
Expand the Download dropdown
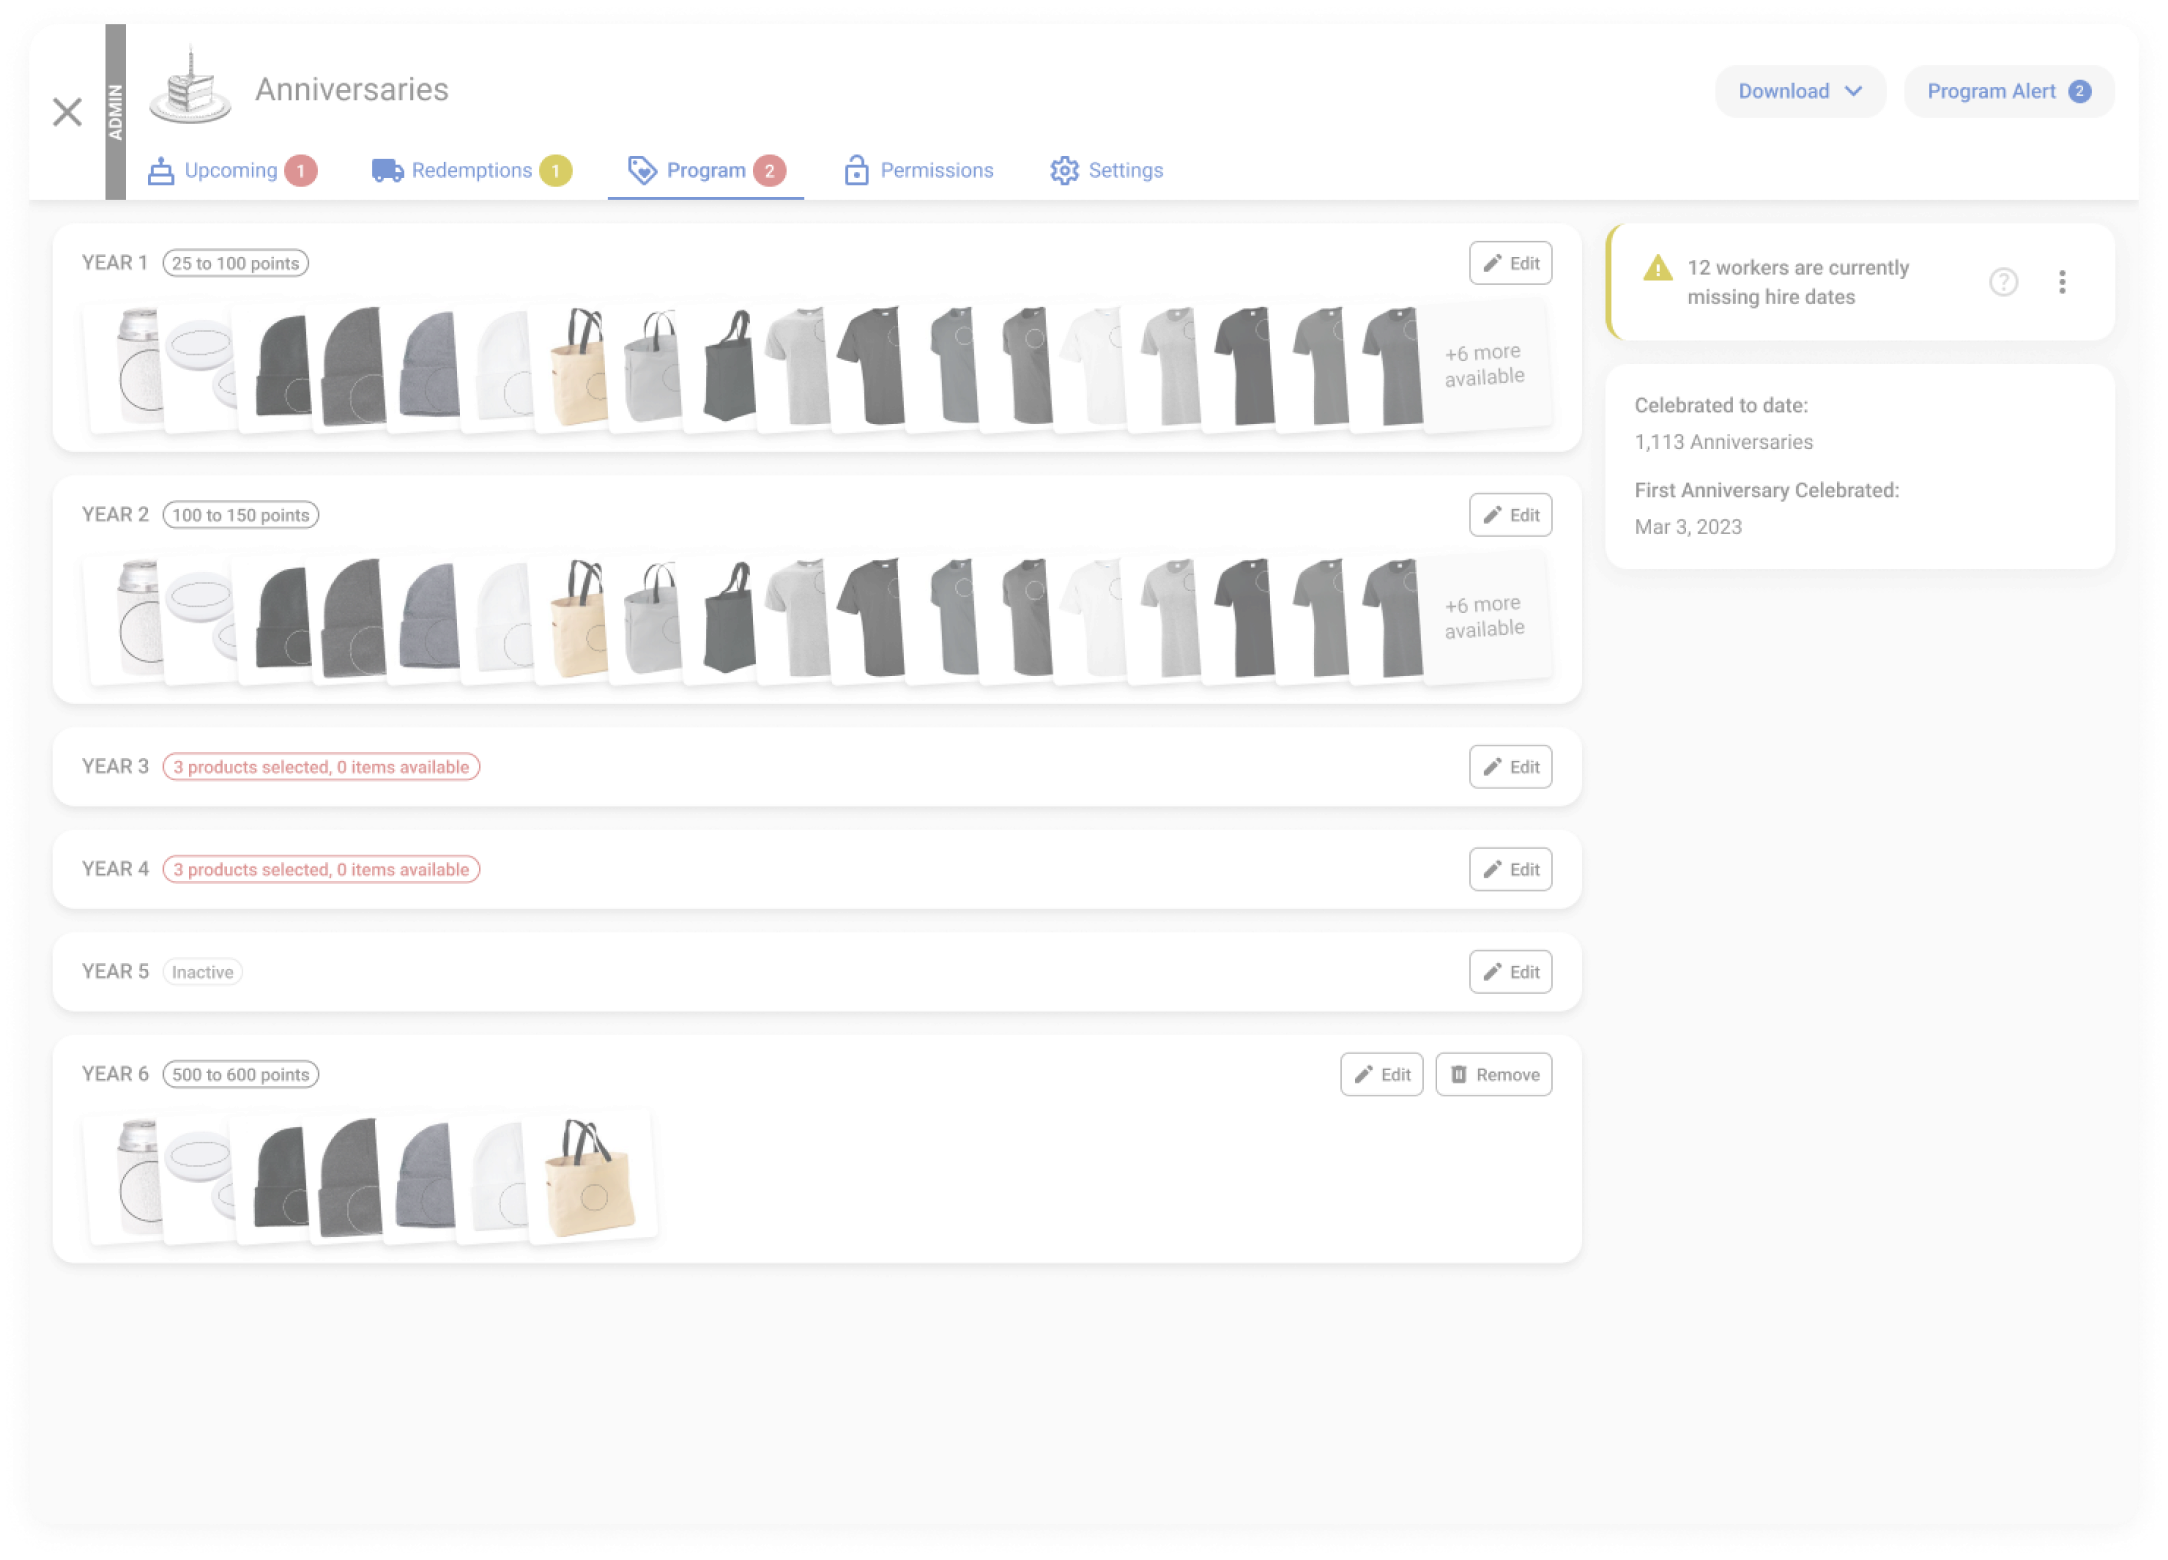pos(1800,91)
